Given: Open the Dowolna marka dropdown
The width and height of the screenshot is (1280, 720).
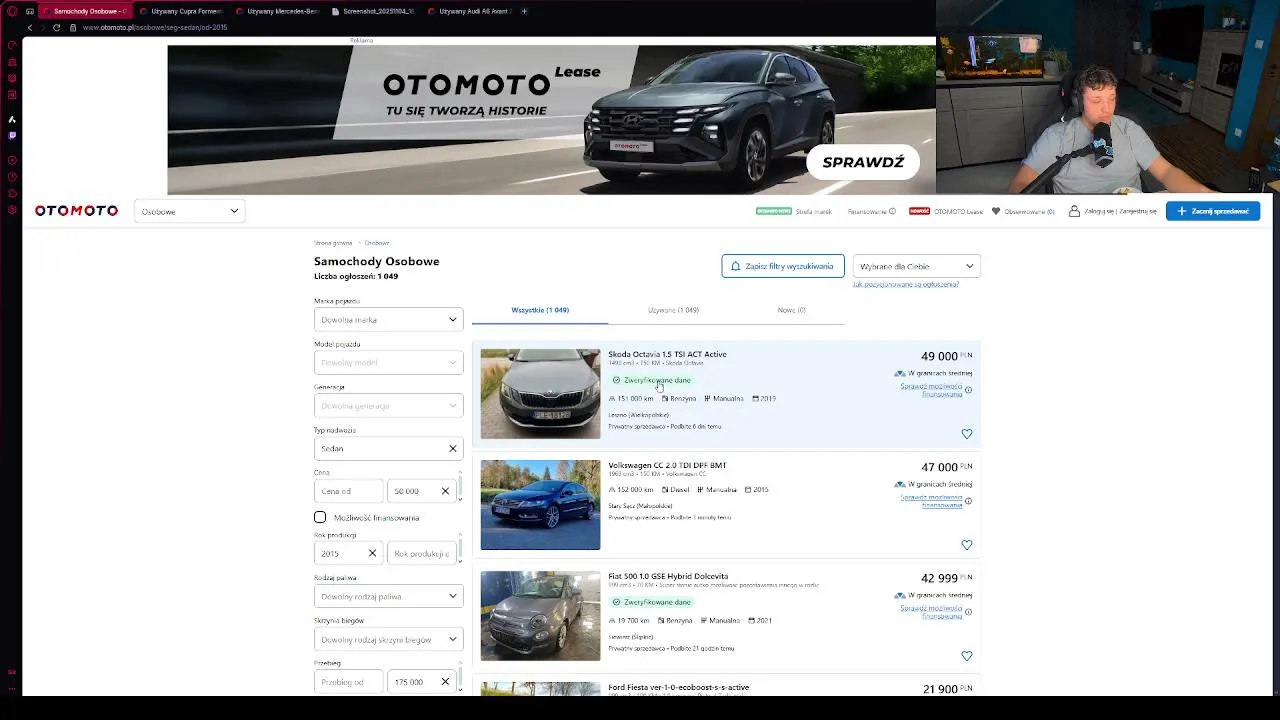Looking at the screenshot, I should [388, 320].
